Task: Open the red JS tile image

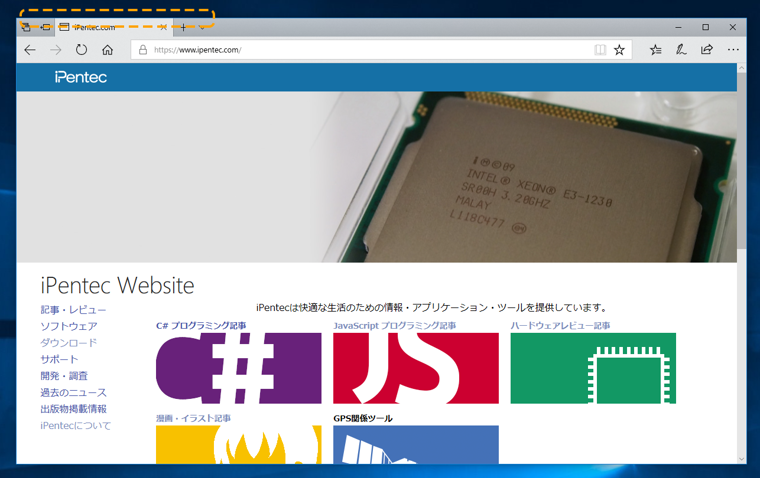Action: pyautogui.click(x=416, y=368)
